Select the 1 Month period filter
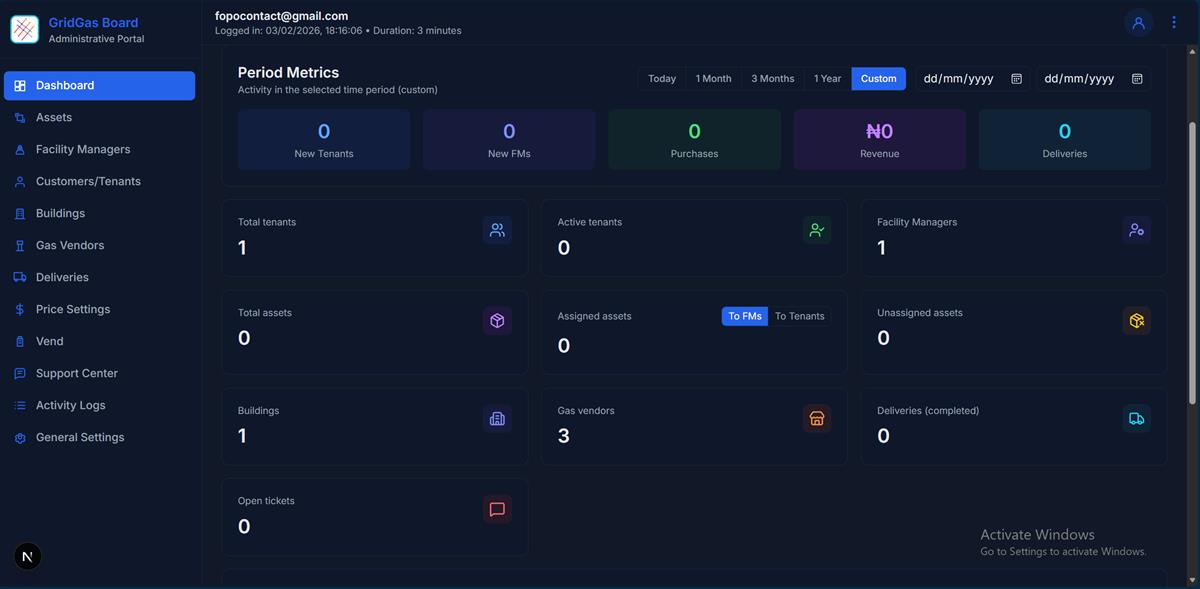The image size is (1200, 589). (x=714, y=79)
